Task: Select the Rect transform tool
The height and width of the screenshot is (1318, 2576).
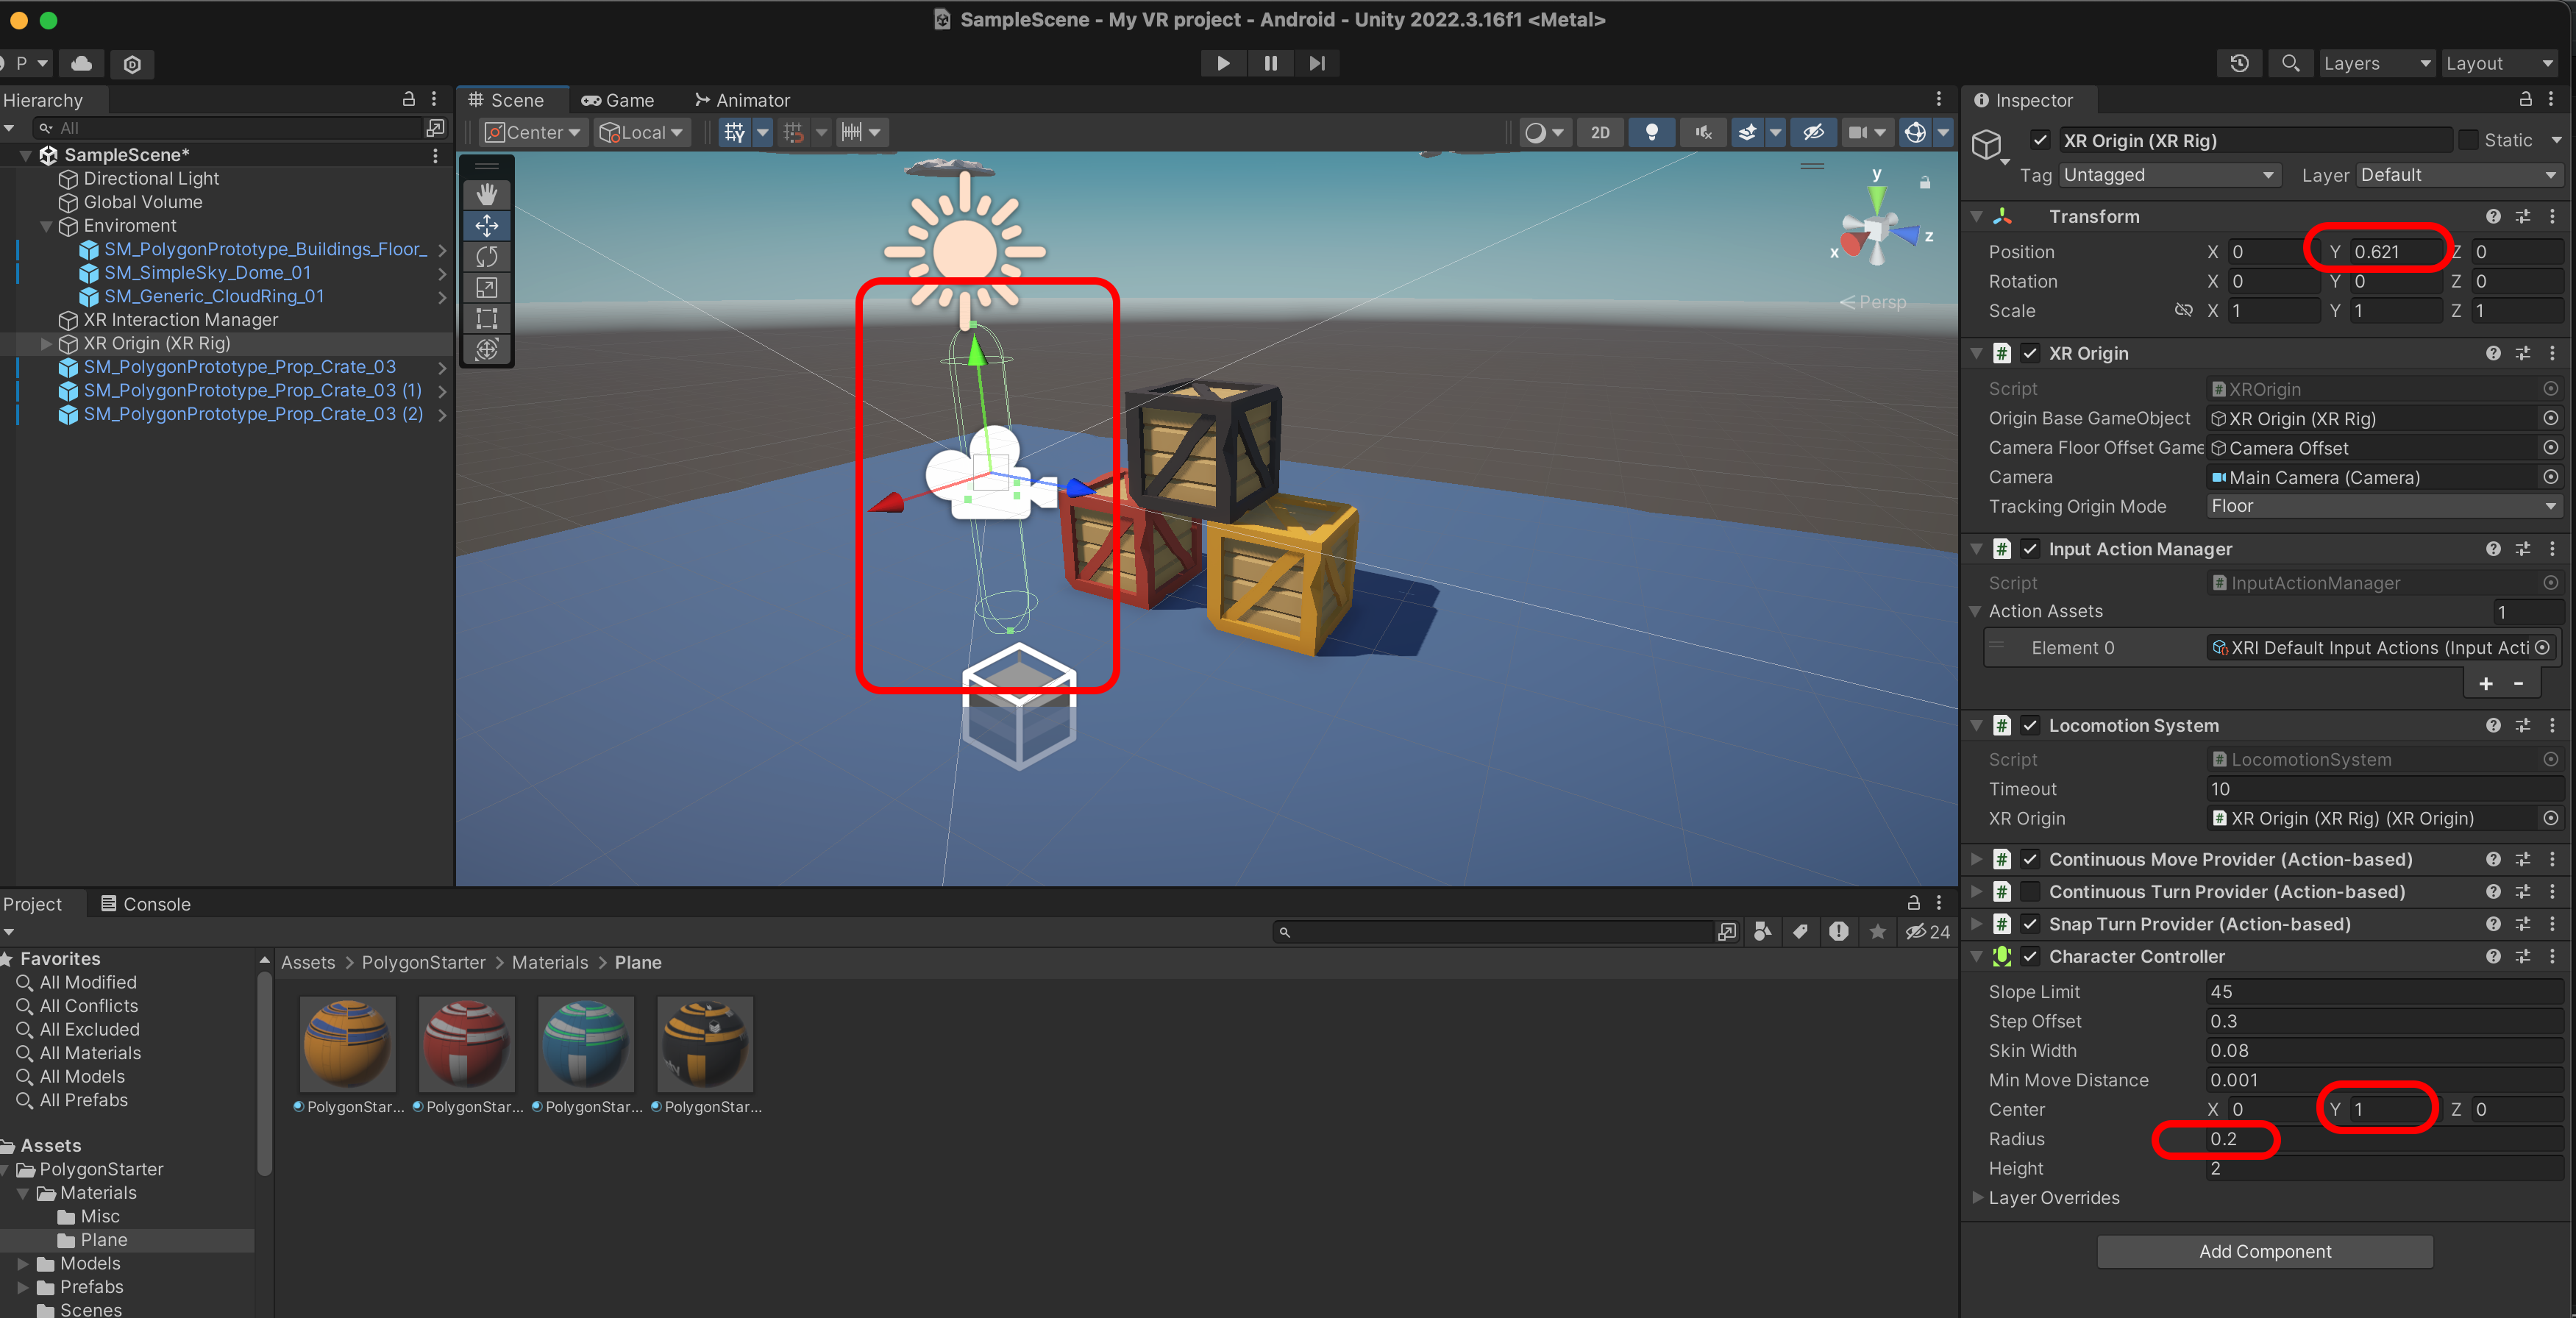Action: (486, 319)
